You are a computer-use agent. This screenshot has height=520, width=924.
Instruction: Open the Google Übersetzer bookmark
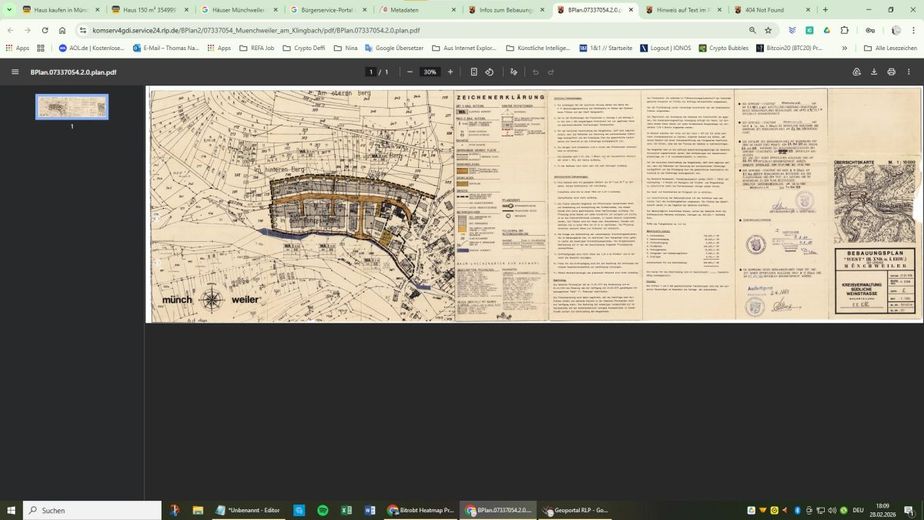point(394,48)
